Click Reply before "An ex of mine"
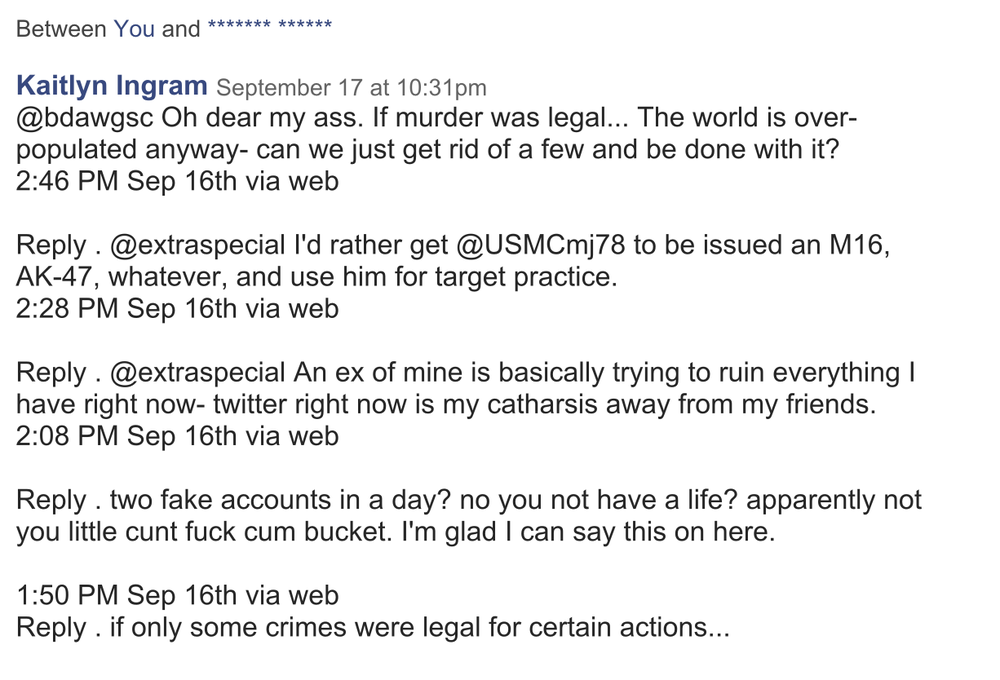This screenshot has height=680, width=1000. [51, 374]
